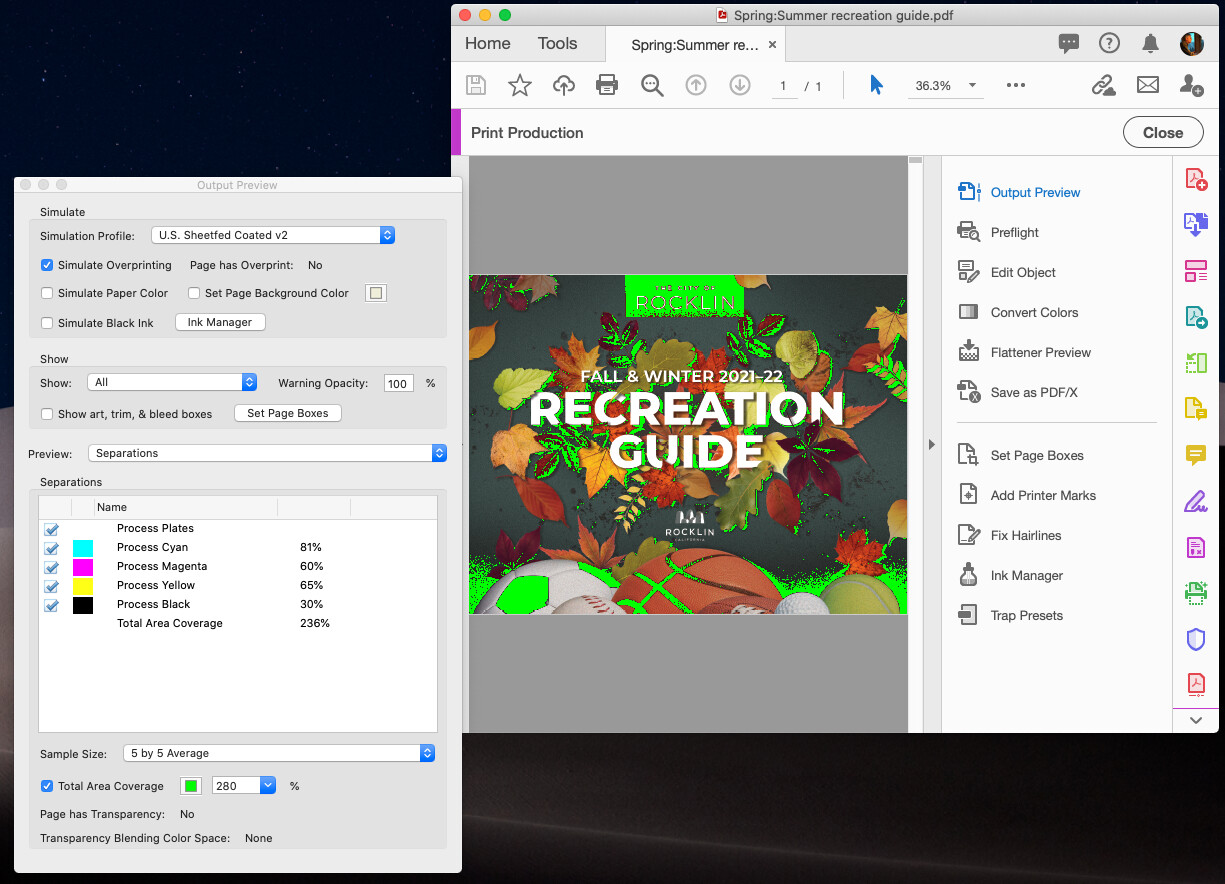
Task: Click the green Total Area Coverage swatch
Action: pos(190,786)
